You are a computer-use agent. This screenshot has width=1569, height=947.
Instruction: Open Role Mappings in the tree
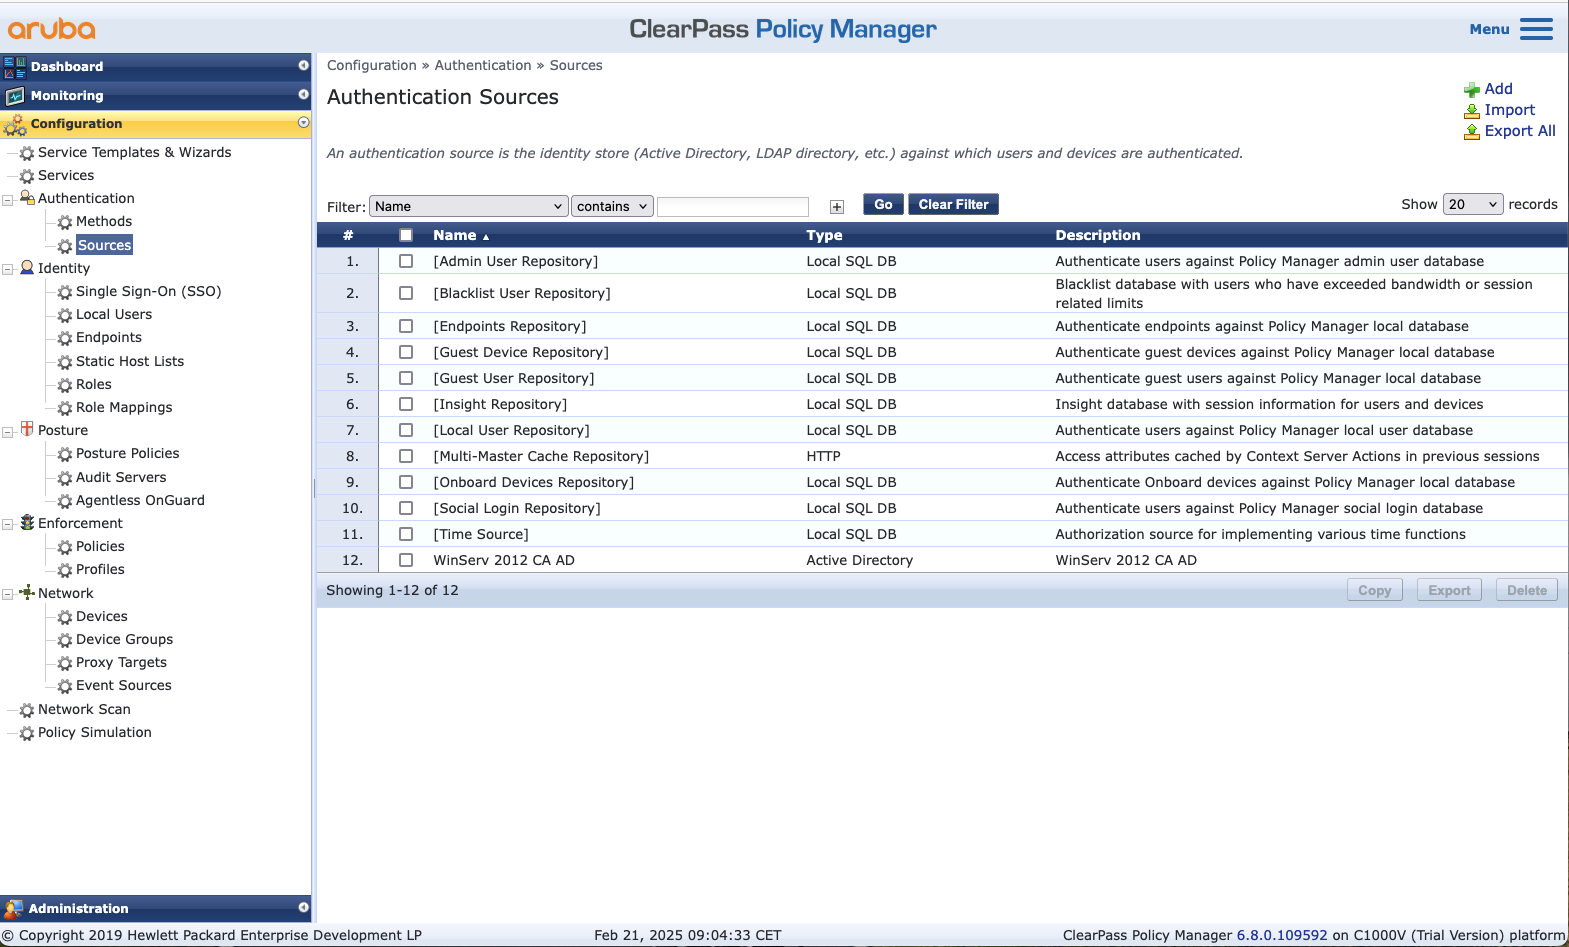click(x=124, y=407)
